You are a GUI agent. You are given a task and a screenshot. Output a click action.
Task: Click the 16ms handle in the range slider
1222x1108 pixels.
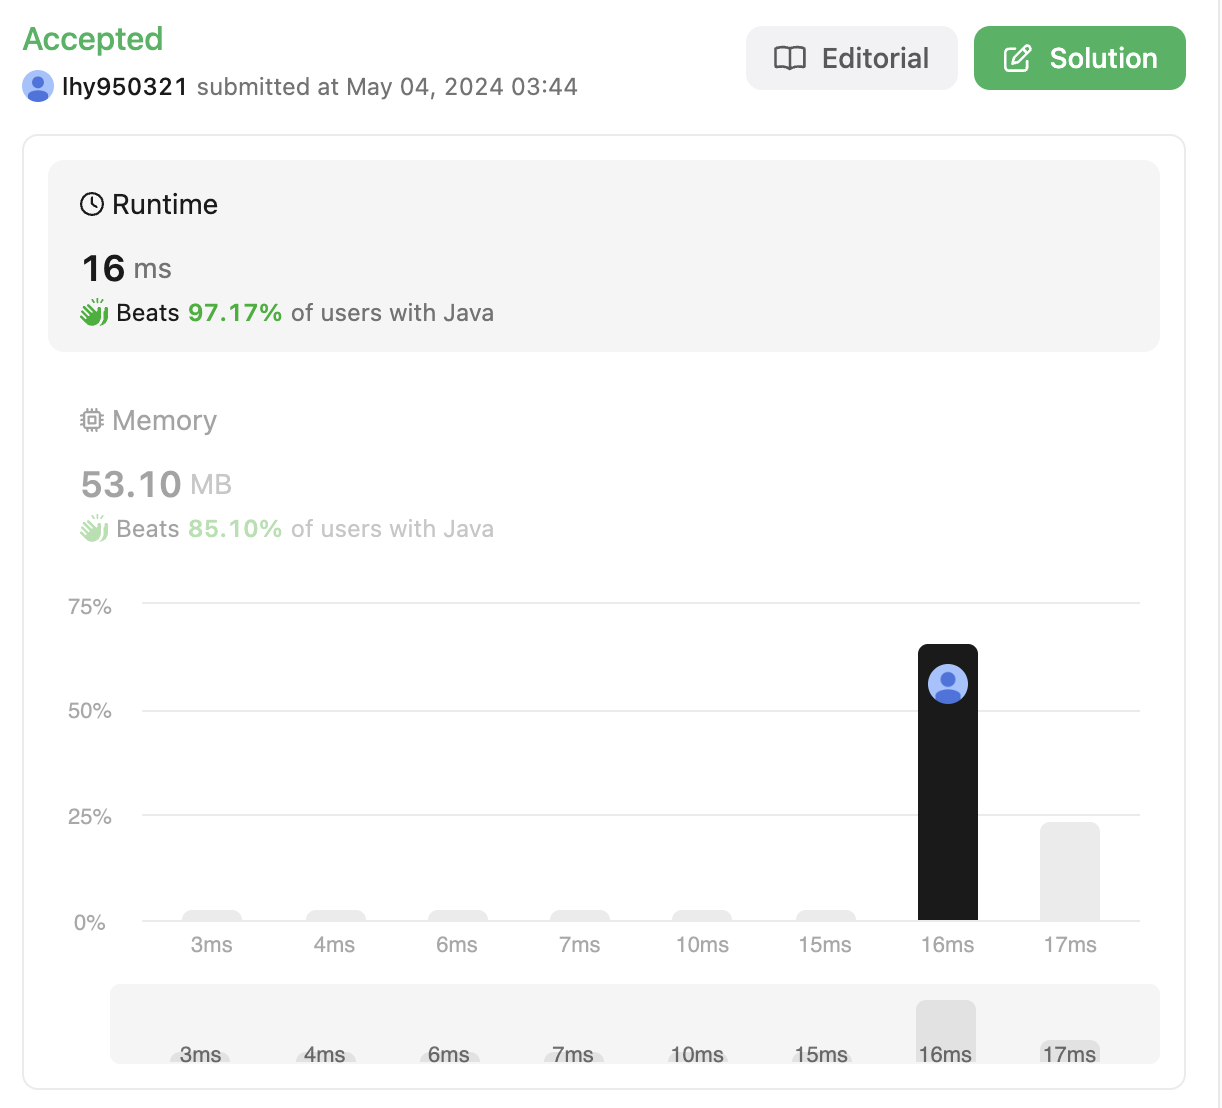point(946,1032)
